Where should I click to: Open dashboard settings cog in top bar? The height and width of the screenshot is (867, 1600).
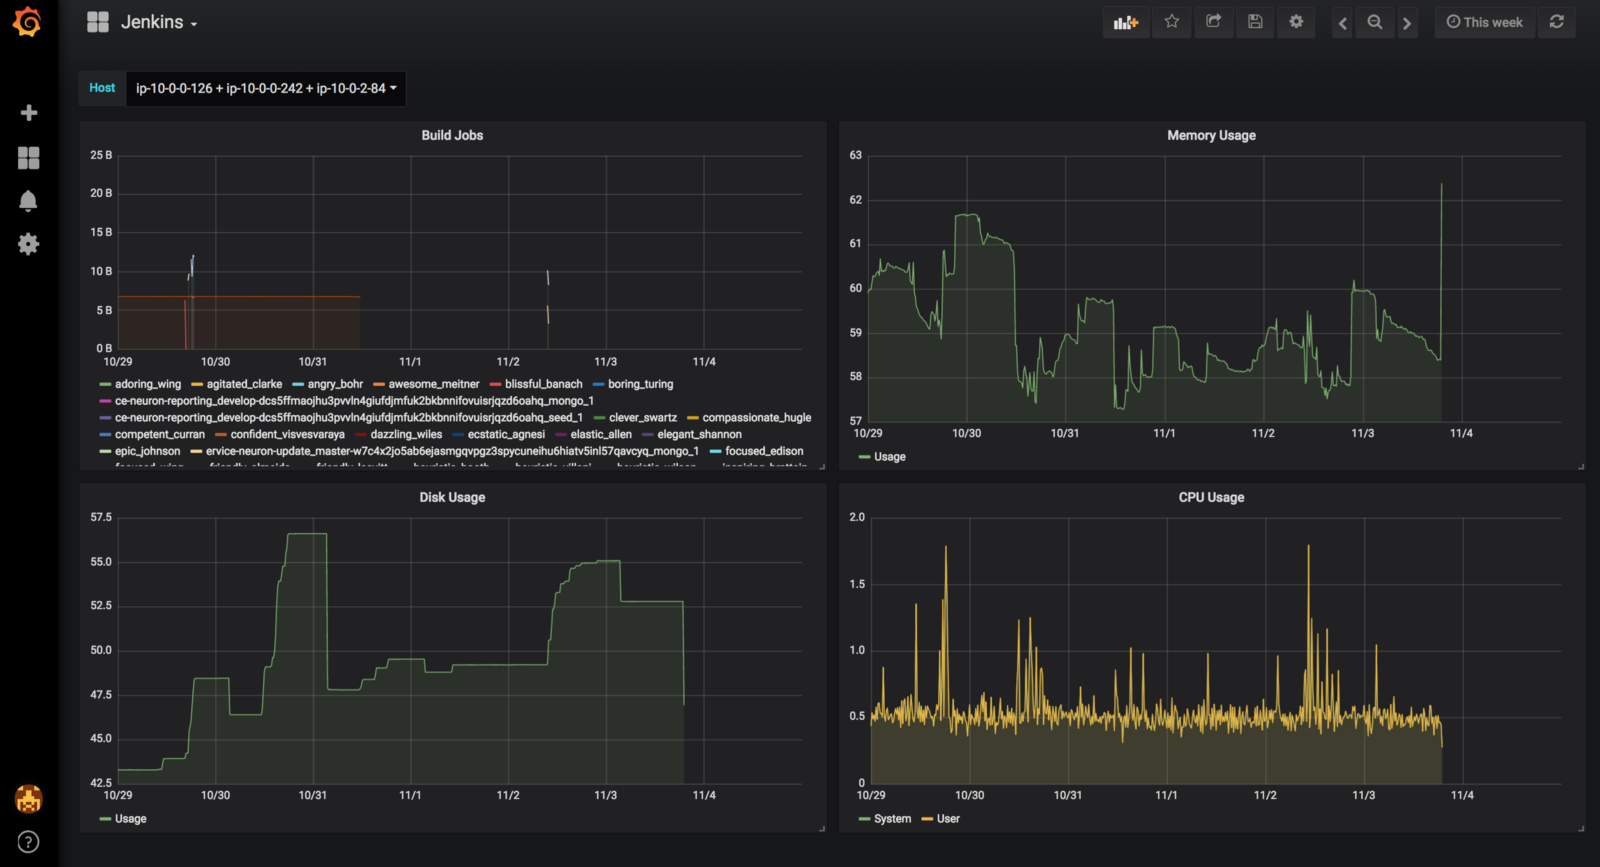pos(1296,22)
